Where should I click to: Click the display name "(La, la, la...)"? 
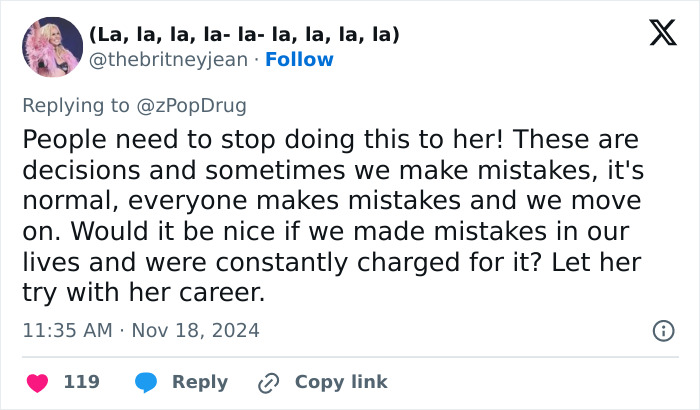pos(245,35)
